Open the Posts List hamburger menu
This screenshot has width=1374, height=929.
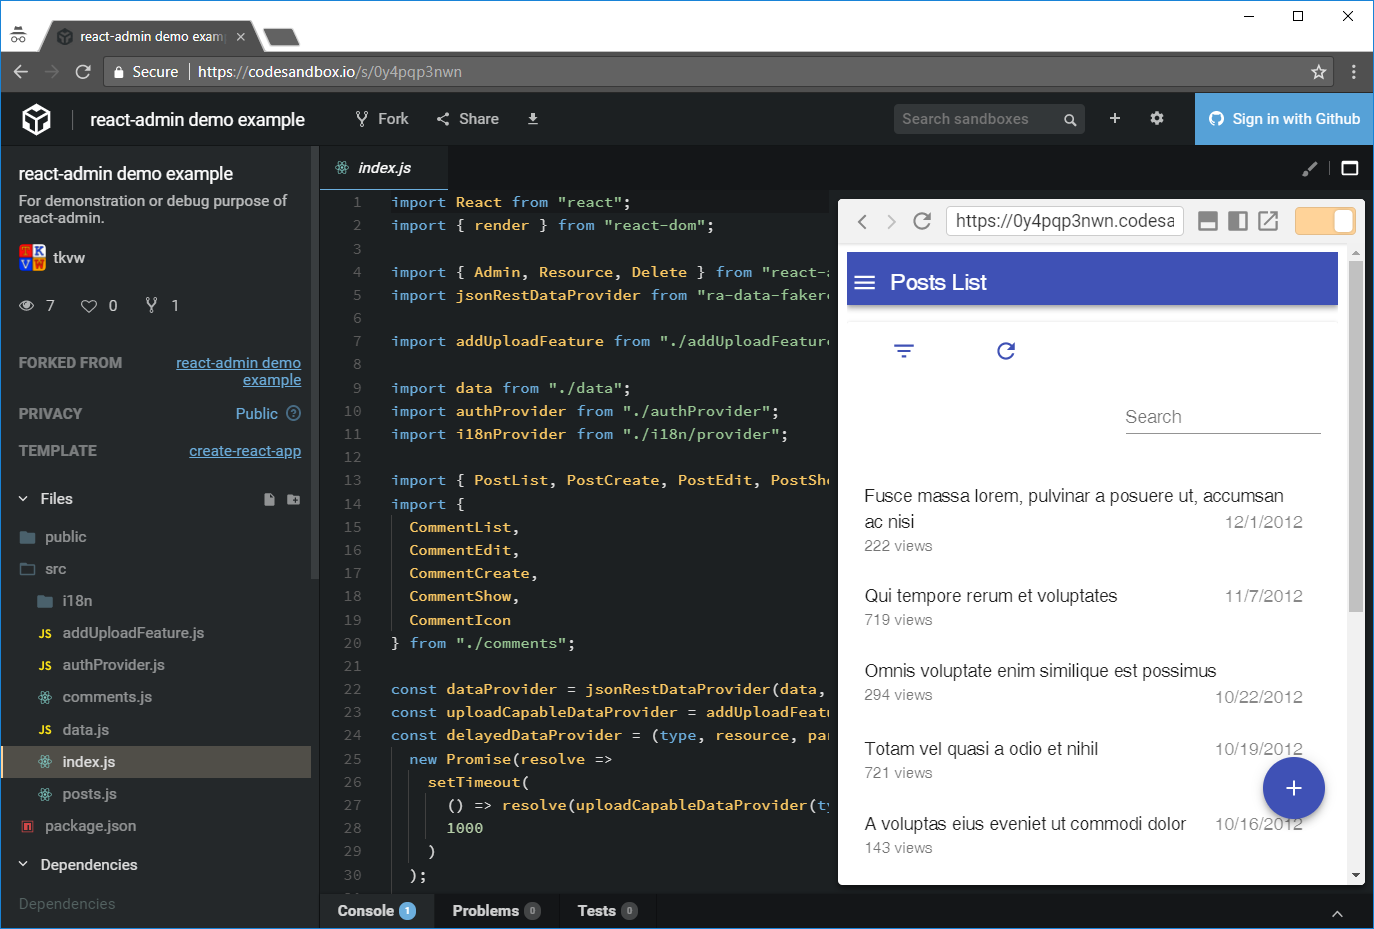point(865,283)
